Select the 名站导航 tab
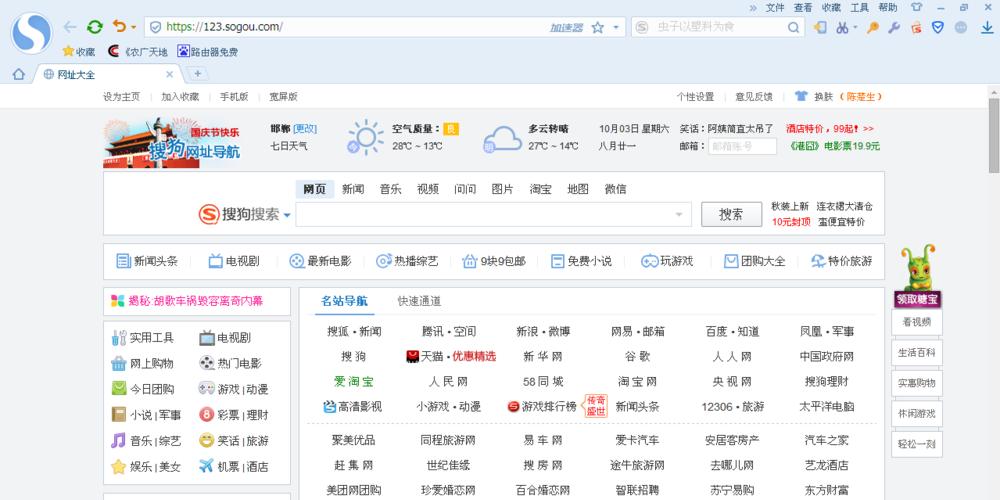The image size is (1000, 500). [x=344, y=301]
